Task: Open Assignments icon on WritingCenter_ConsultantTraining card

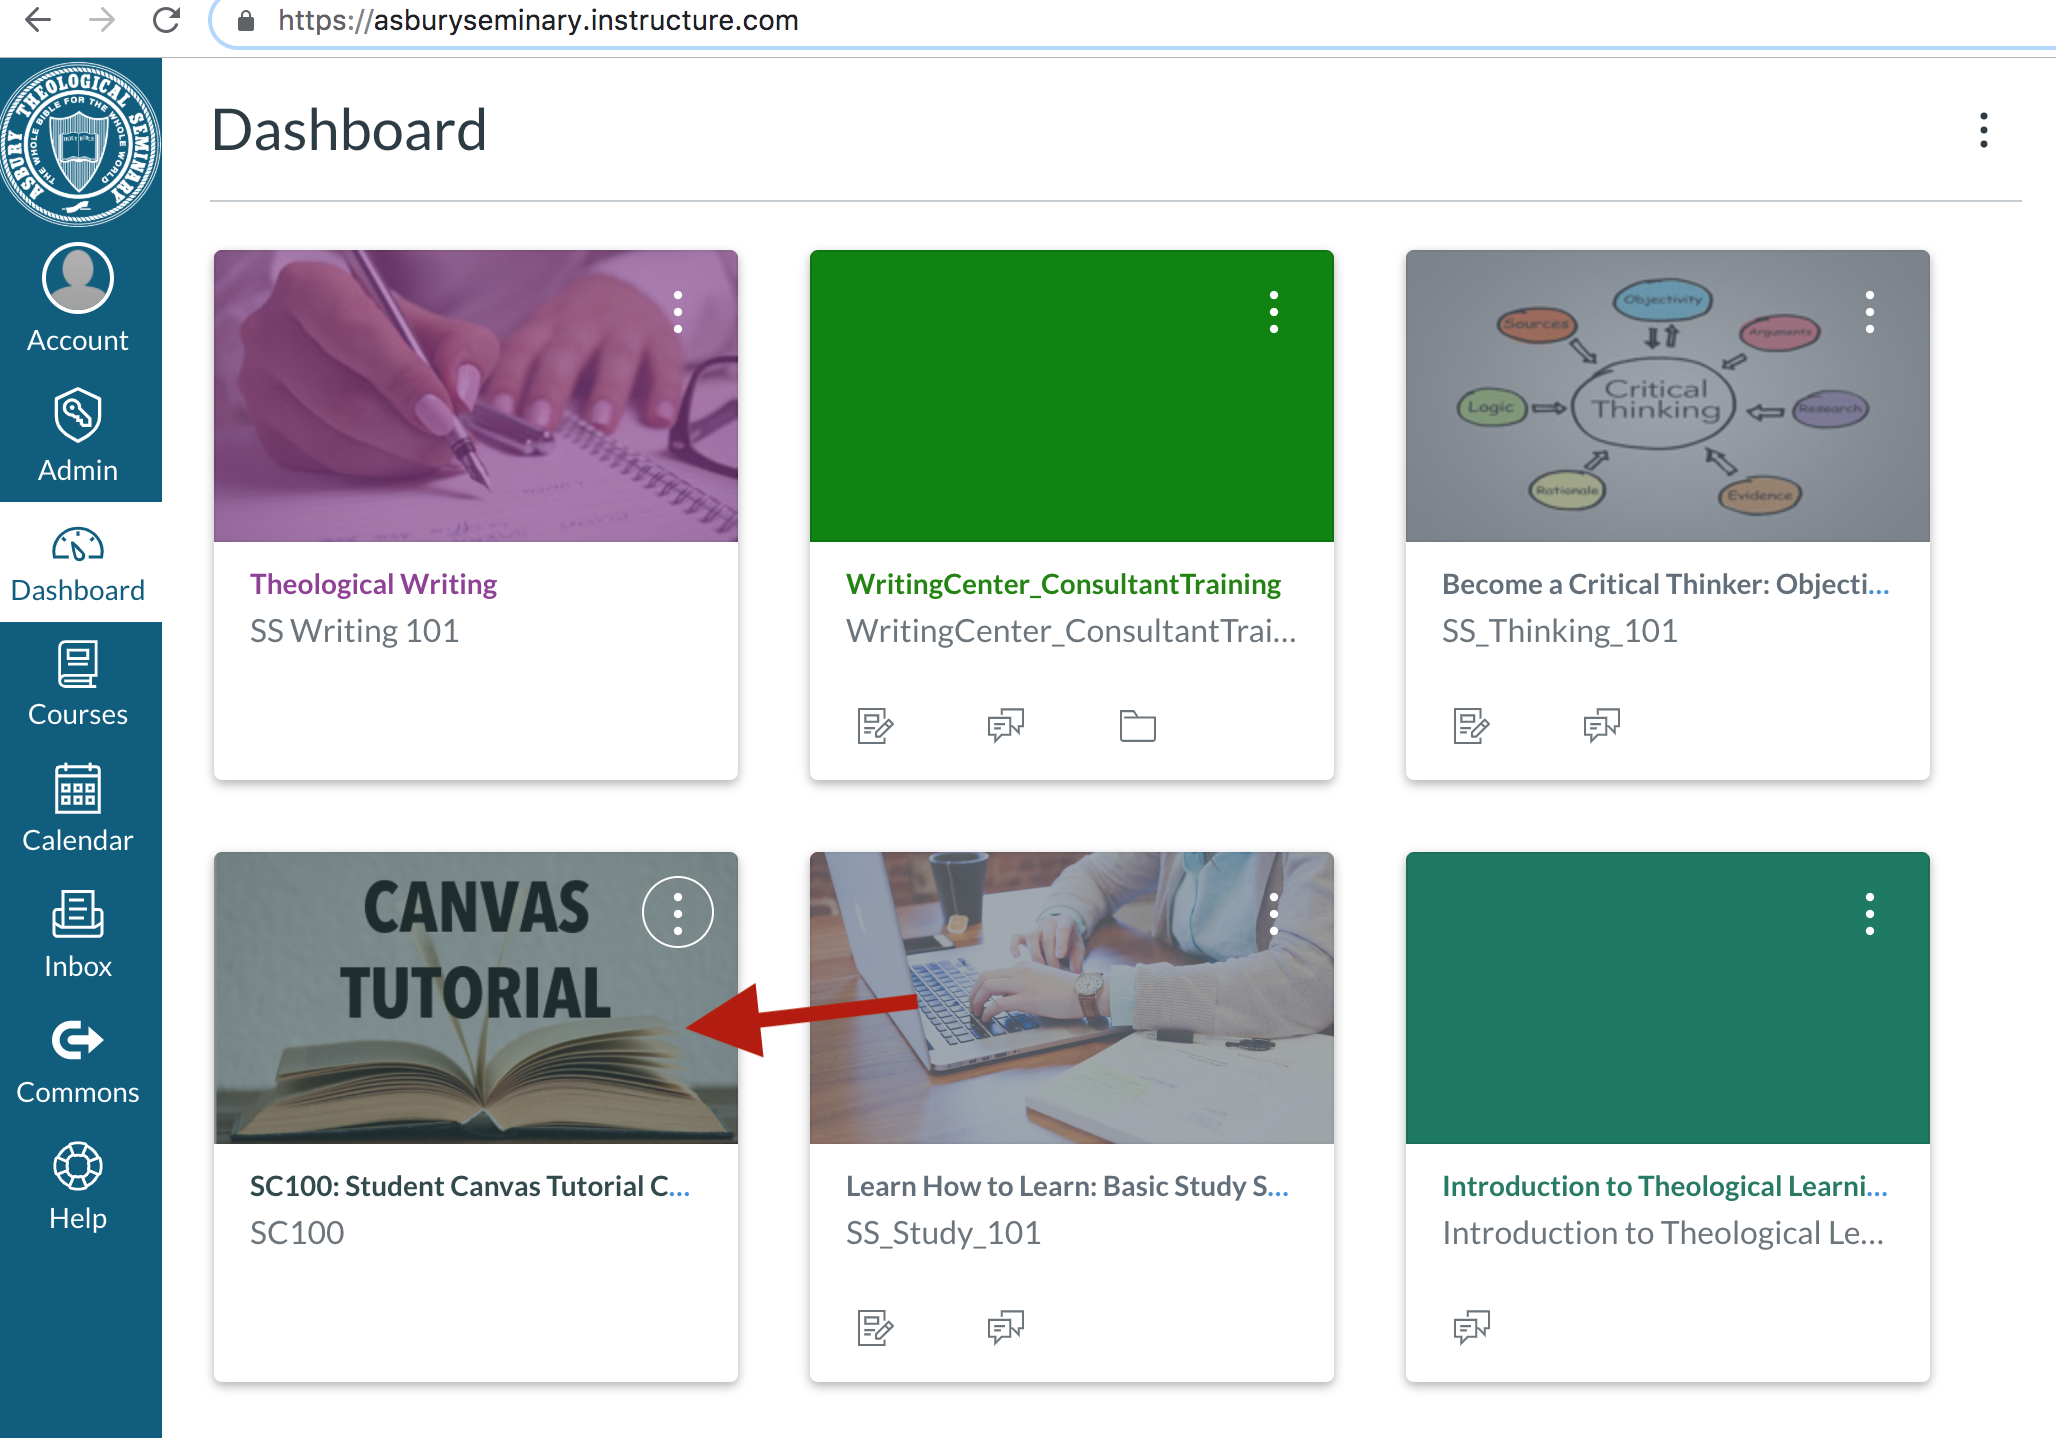Action: point(875,725)
